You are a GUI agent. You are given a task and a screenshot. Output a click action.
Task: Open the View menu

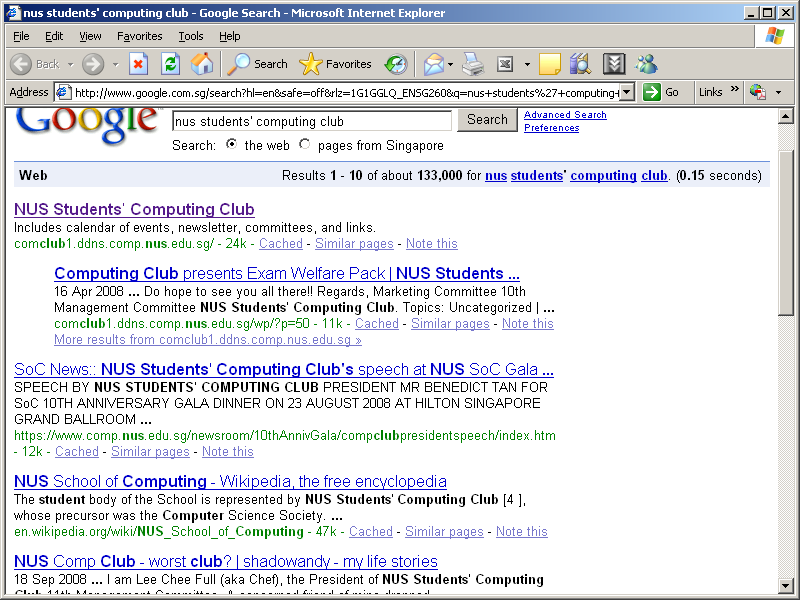tap(90, 36)
